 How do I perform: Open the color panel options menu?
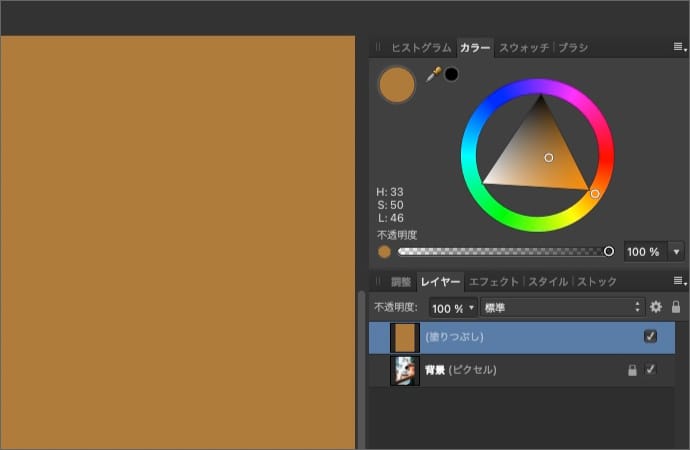tap(679, 47)
